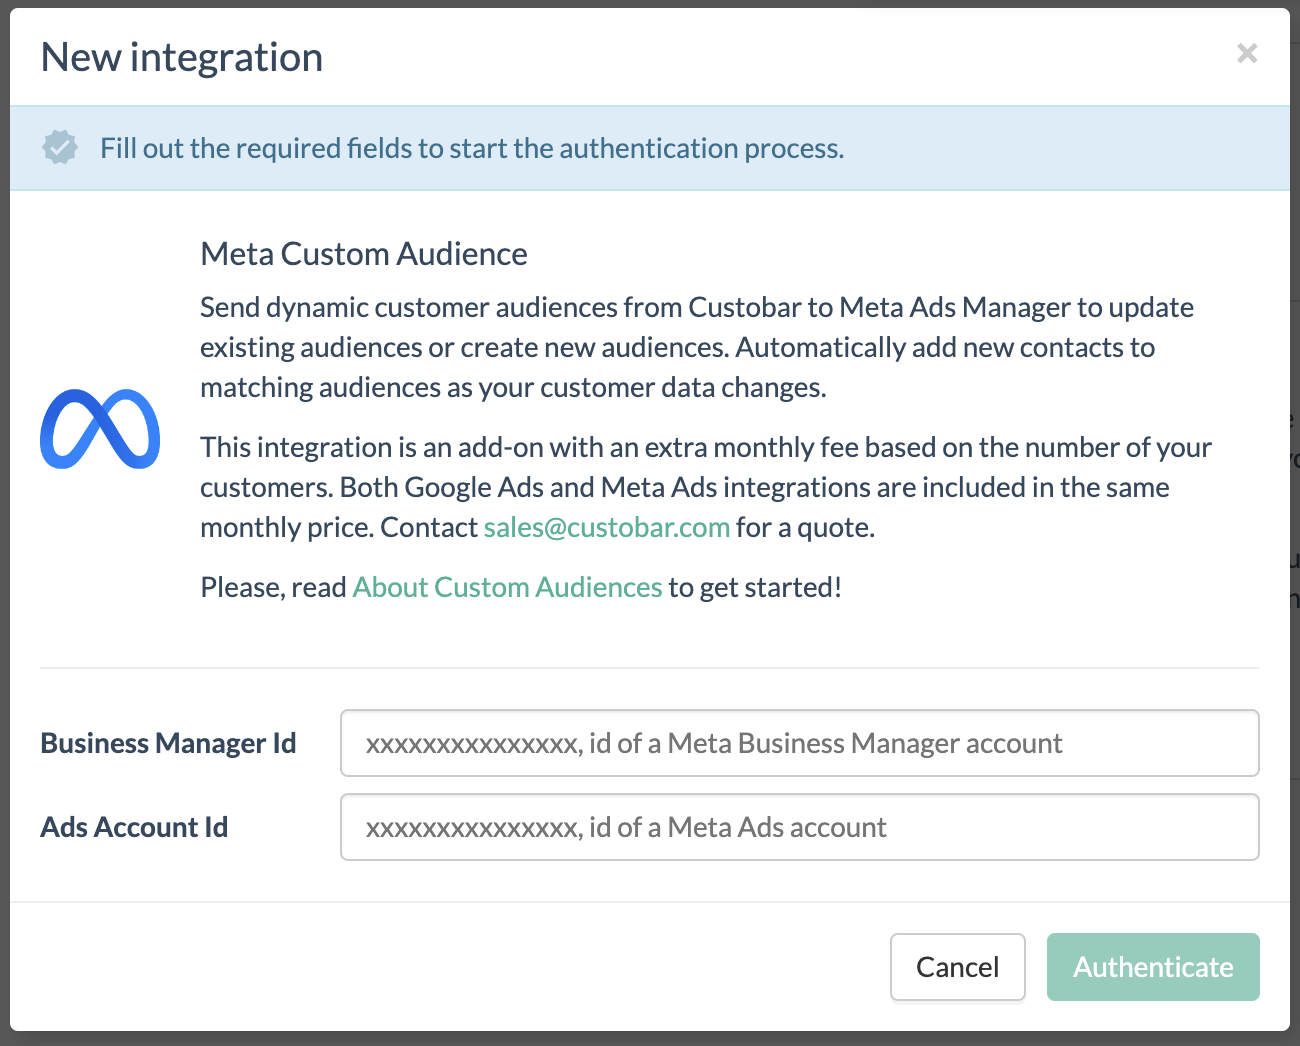Open the About Custom Audiences link
The image size is (1300, 1046).
tap(507, 587)
